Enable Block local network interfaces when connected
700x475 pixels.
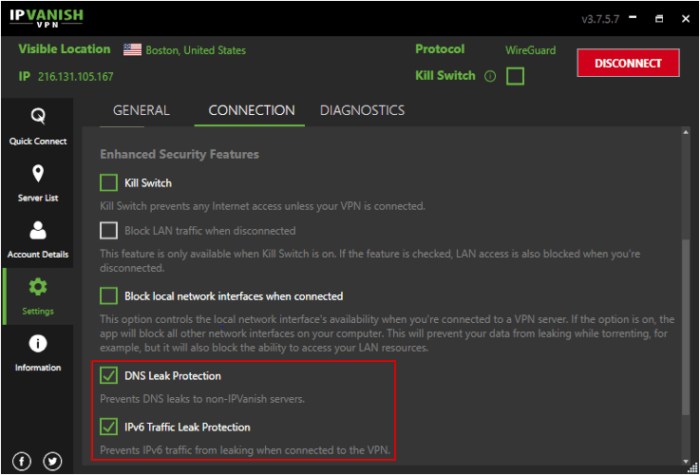point(108,296)
